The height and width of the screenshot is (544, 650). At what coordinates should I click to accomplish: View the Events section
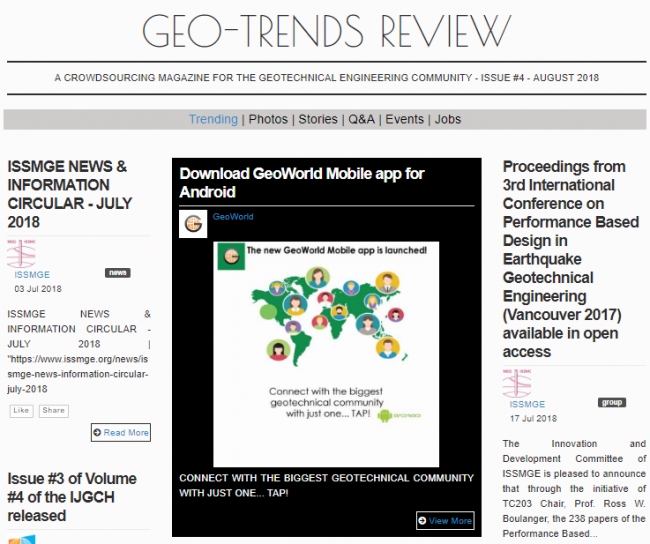pyautogui.click(x=405, y=119)
